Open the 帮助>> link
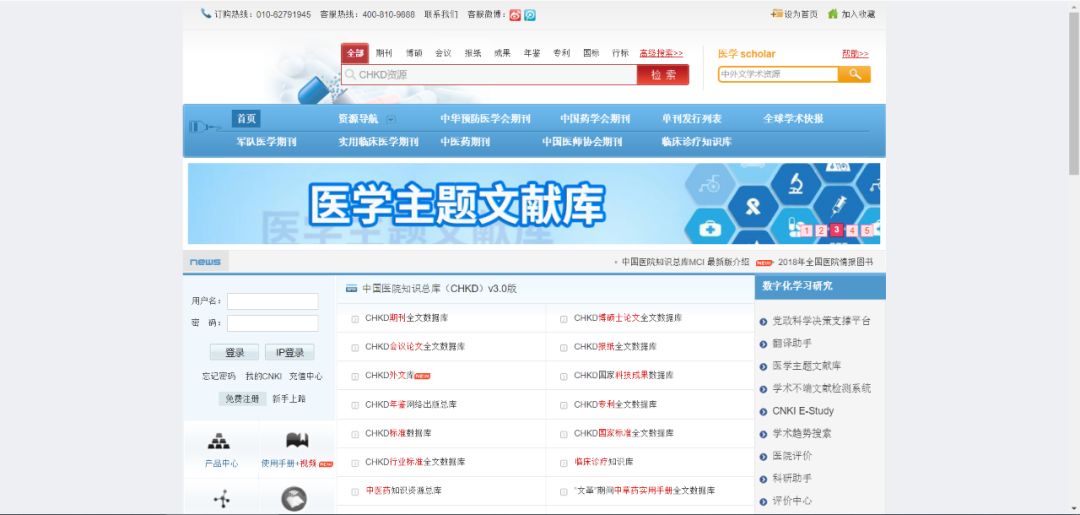The image size is (1080, 515). click(855, 54)
